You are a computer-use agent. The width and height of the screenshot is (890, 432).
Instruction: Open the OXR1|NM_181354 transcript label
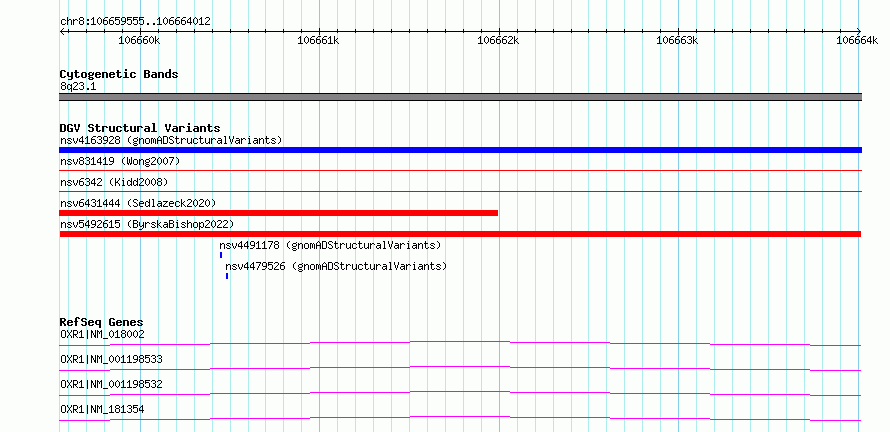click(102, 409)
